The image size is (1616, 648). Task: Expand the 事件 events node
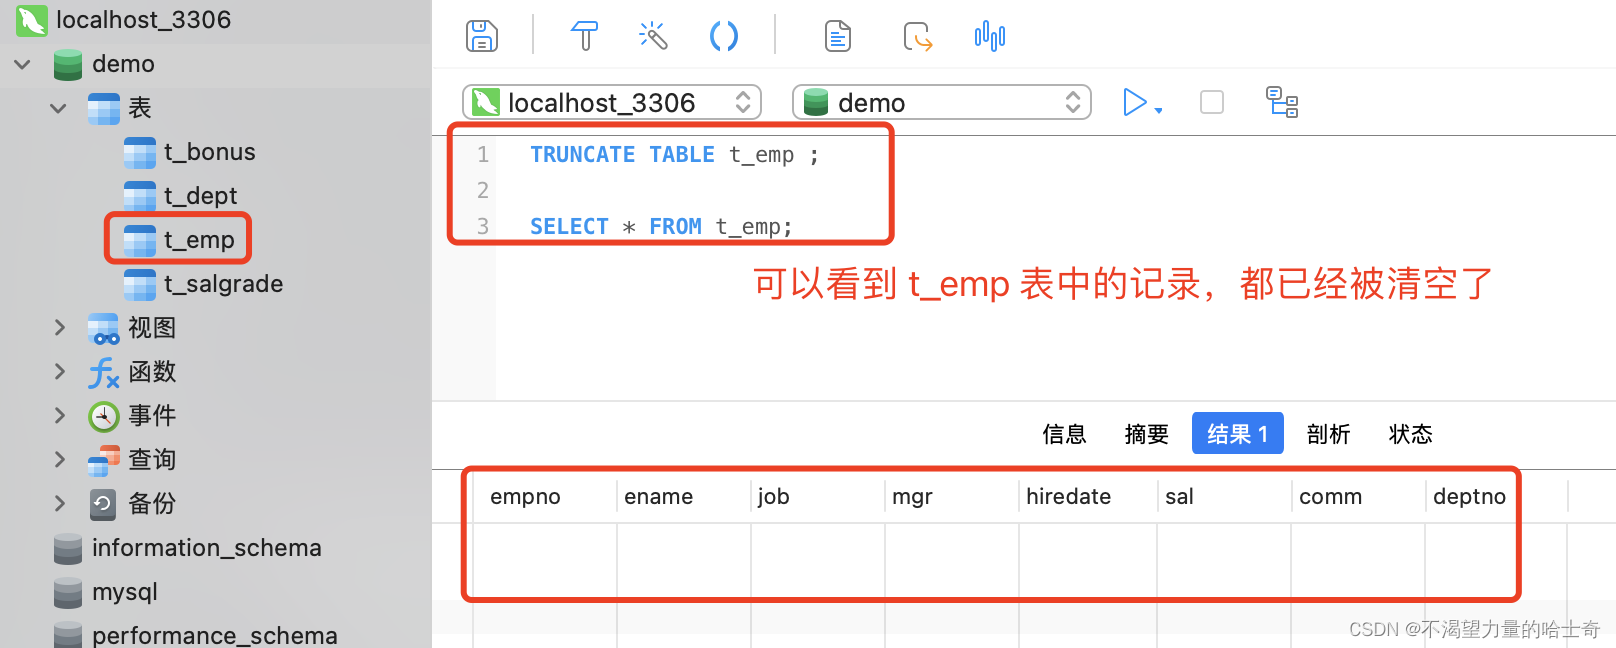(x=59, y=415)
